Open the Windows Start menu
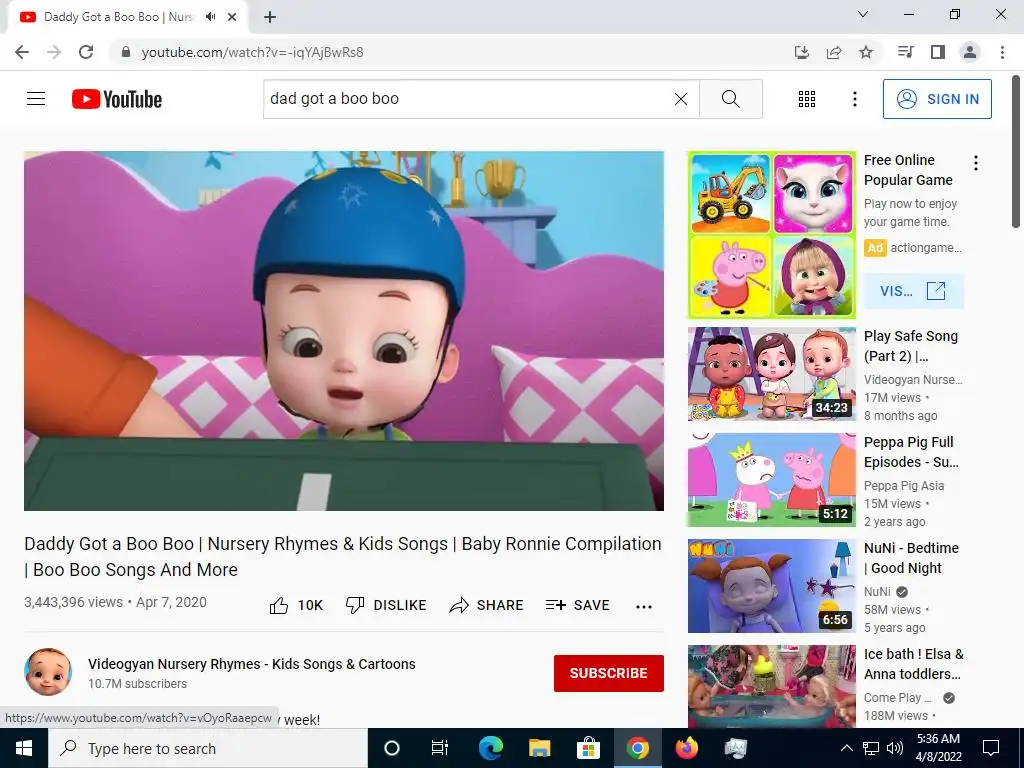 [24, 748]
